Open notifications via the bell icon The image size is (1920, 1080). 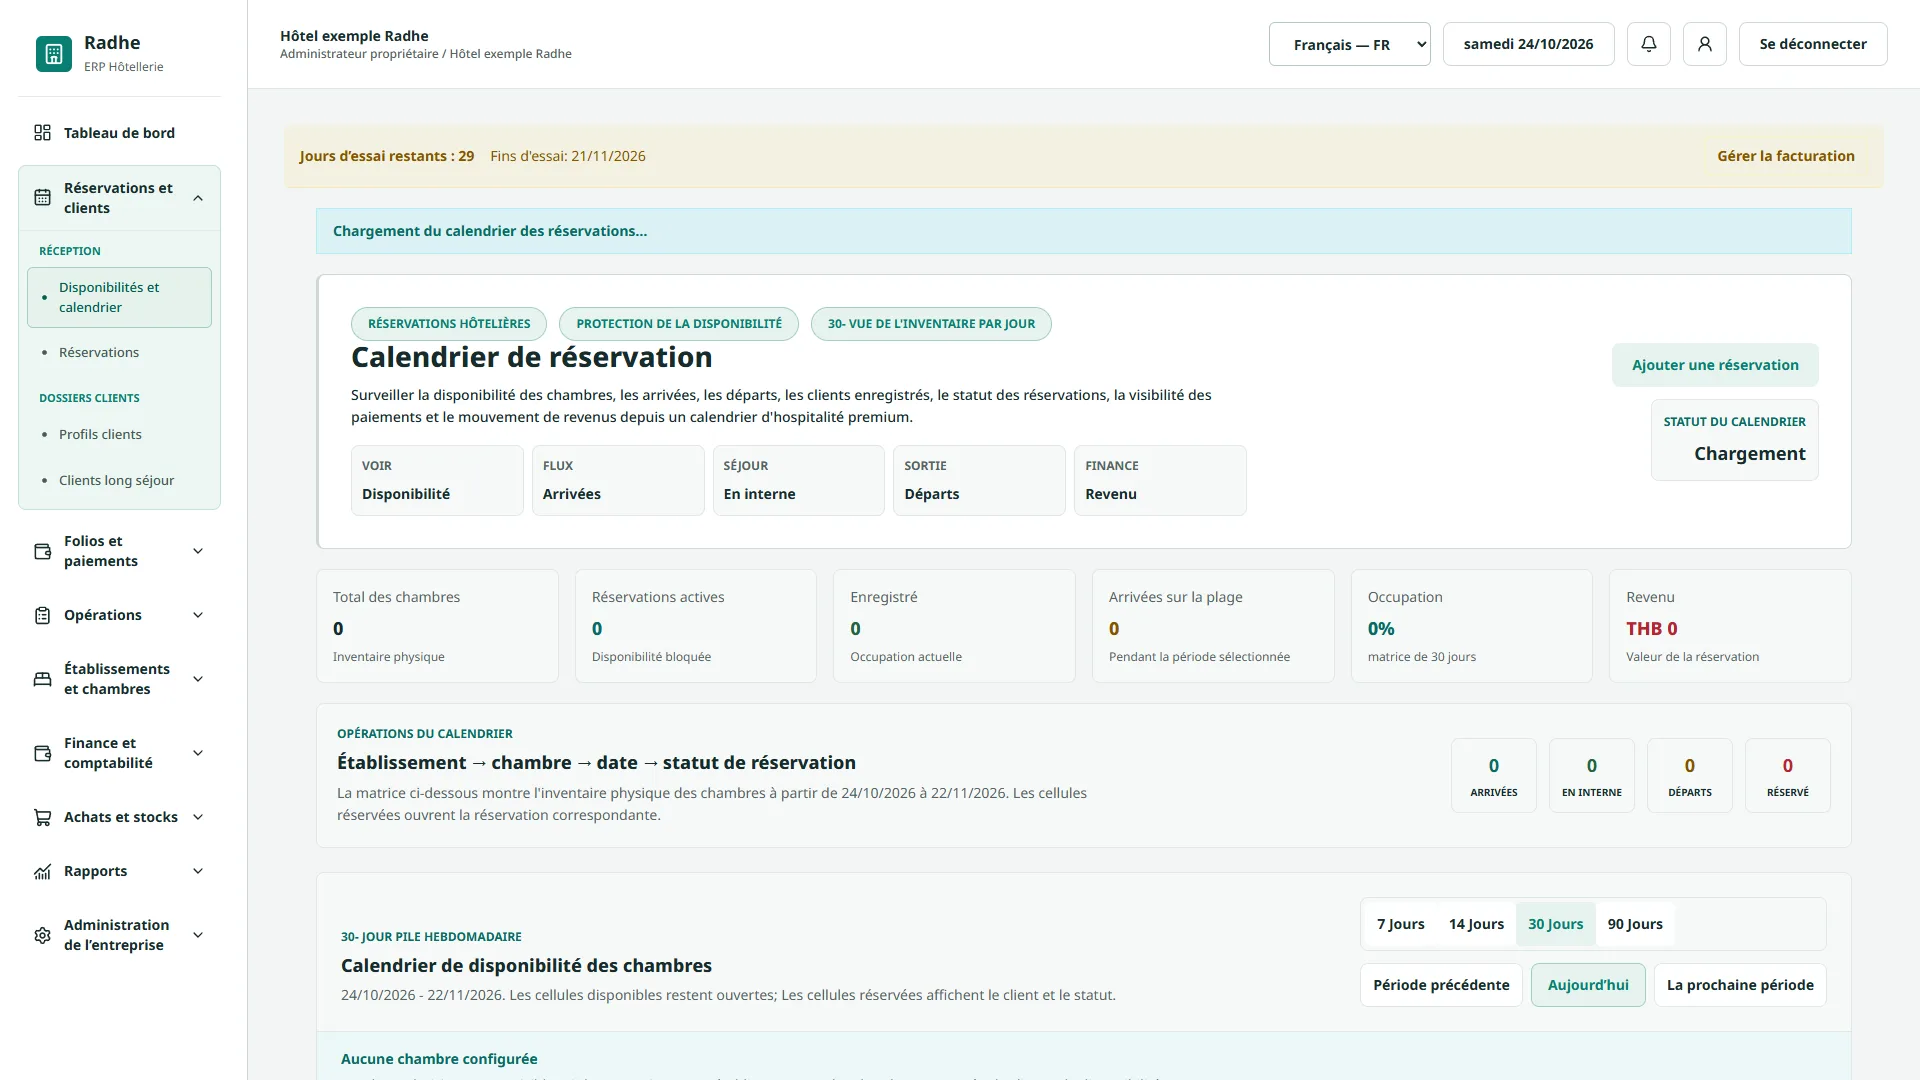tap(1649, 44)
